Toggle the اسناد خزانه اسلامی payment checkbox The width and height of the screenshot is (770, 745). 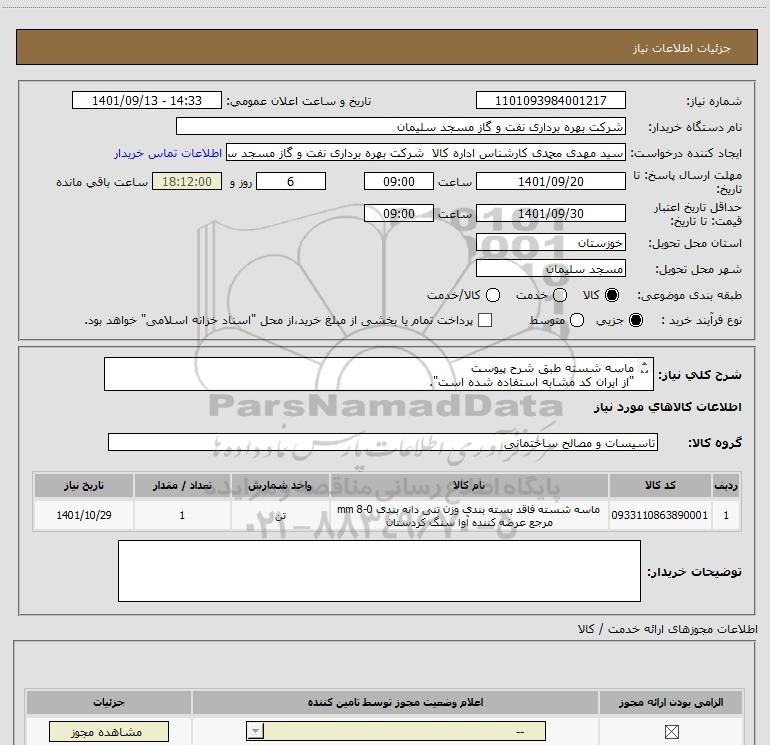pos(485,320)
